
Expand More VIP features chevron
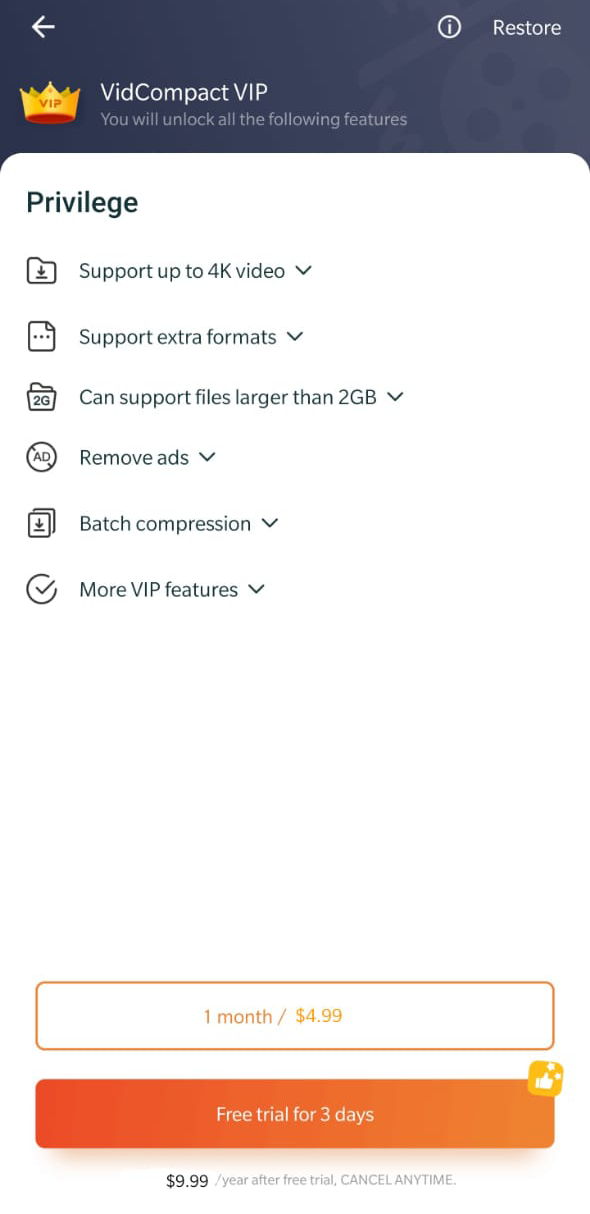coord(256,588)
